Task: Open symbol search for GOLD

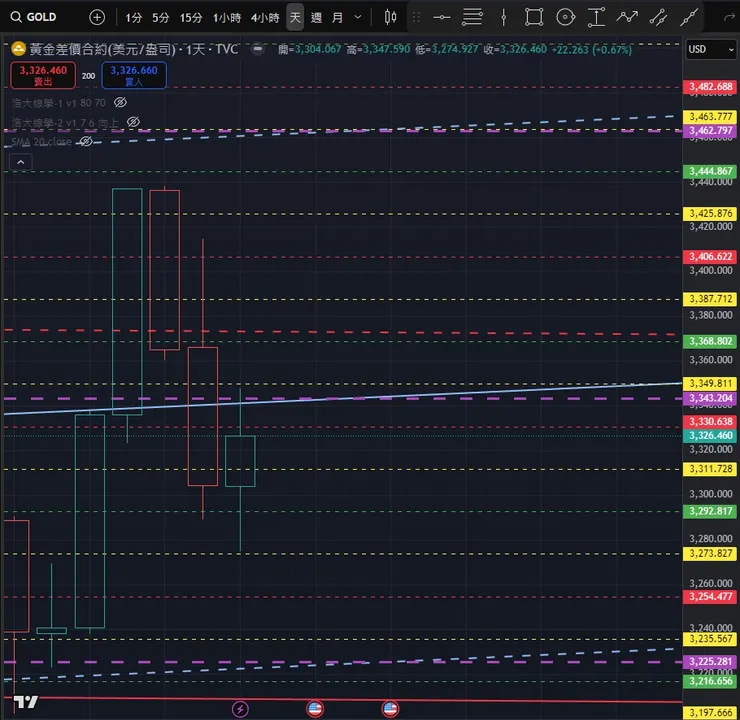Action: 34,17
